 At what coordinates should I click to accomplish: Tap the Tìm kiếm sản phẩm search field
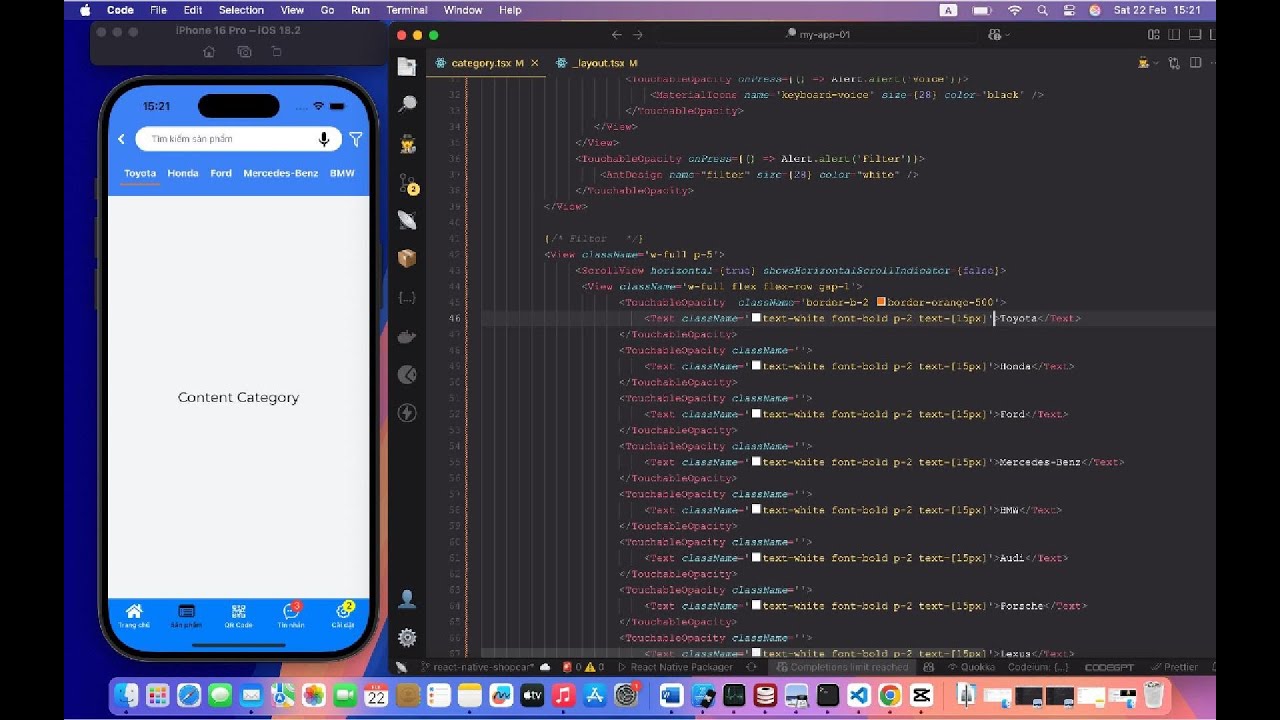[238, 139]
